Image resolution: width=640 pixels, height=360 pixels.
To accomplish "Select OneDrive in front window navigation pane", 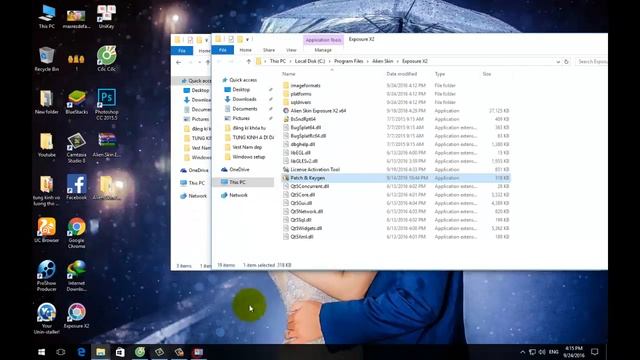I will click(x=239, y=169).
